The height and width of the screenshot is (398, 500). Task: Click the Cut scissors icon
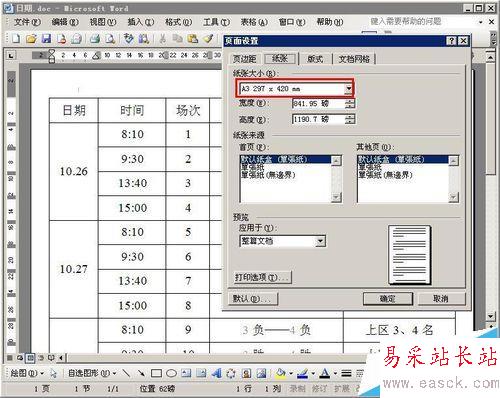[x=162, y=39]
